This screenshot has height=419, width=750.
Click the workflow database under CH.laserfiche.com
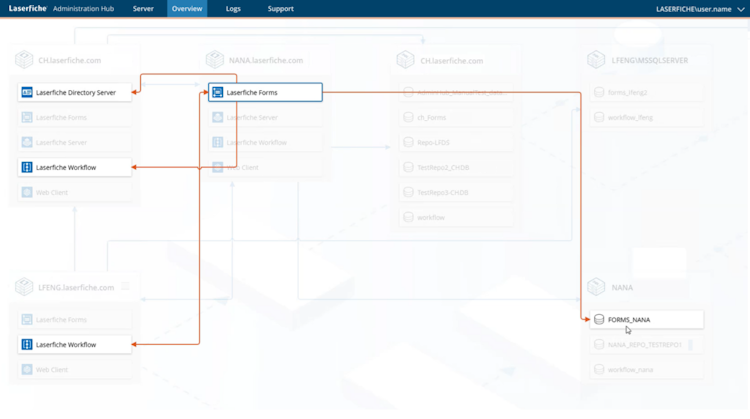click(456, 217)
